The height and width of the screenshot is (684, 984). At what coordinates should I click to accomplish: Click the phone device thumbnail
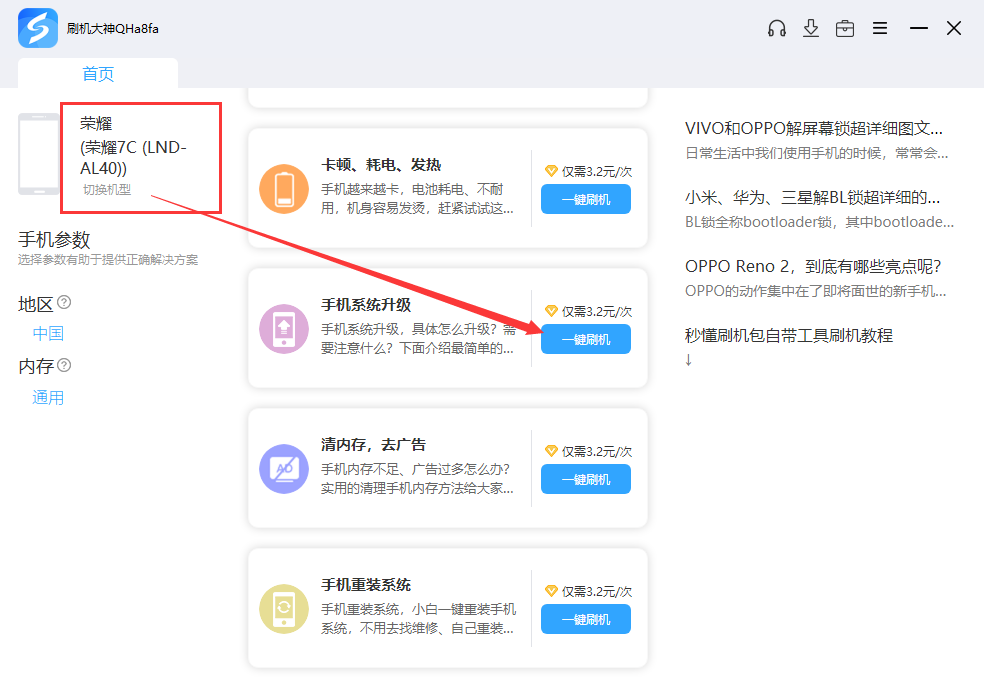coord(38,154)
